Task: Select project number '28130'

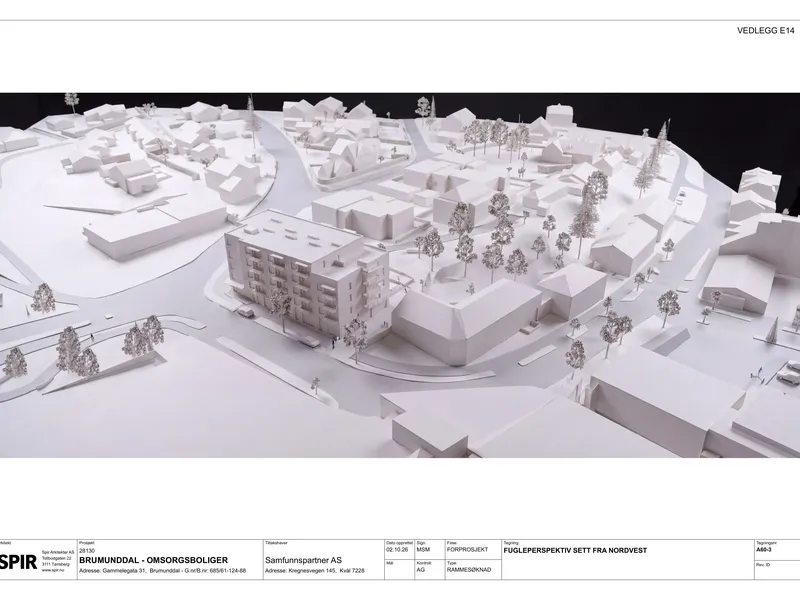Action: 87,551
